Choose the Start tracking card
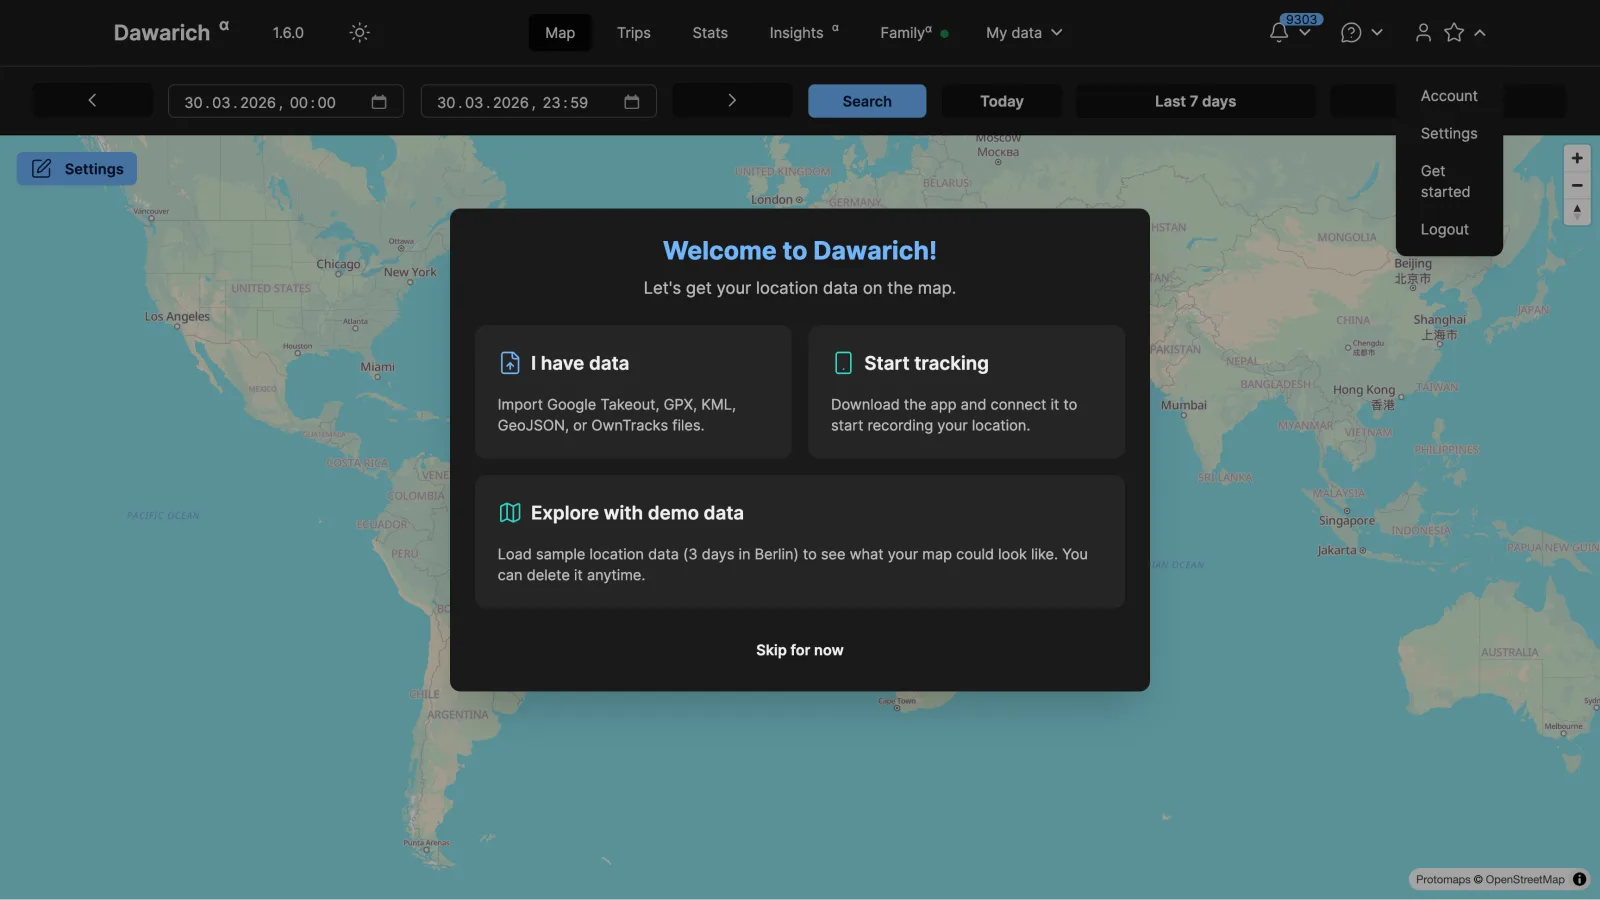Viewport: 1600px width, 900px height. 966,392
